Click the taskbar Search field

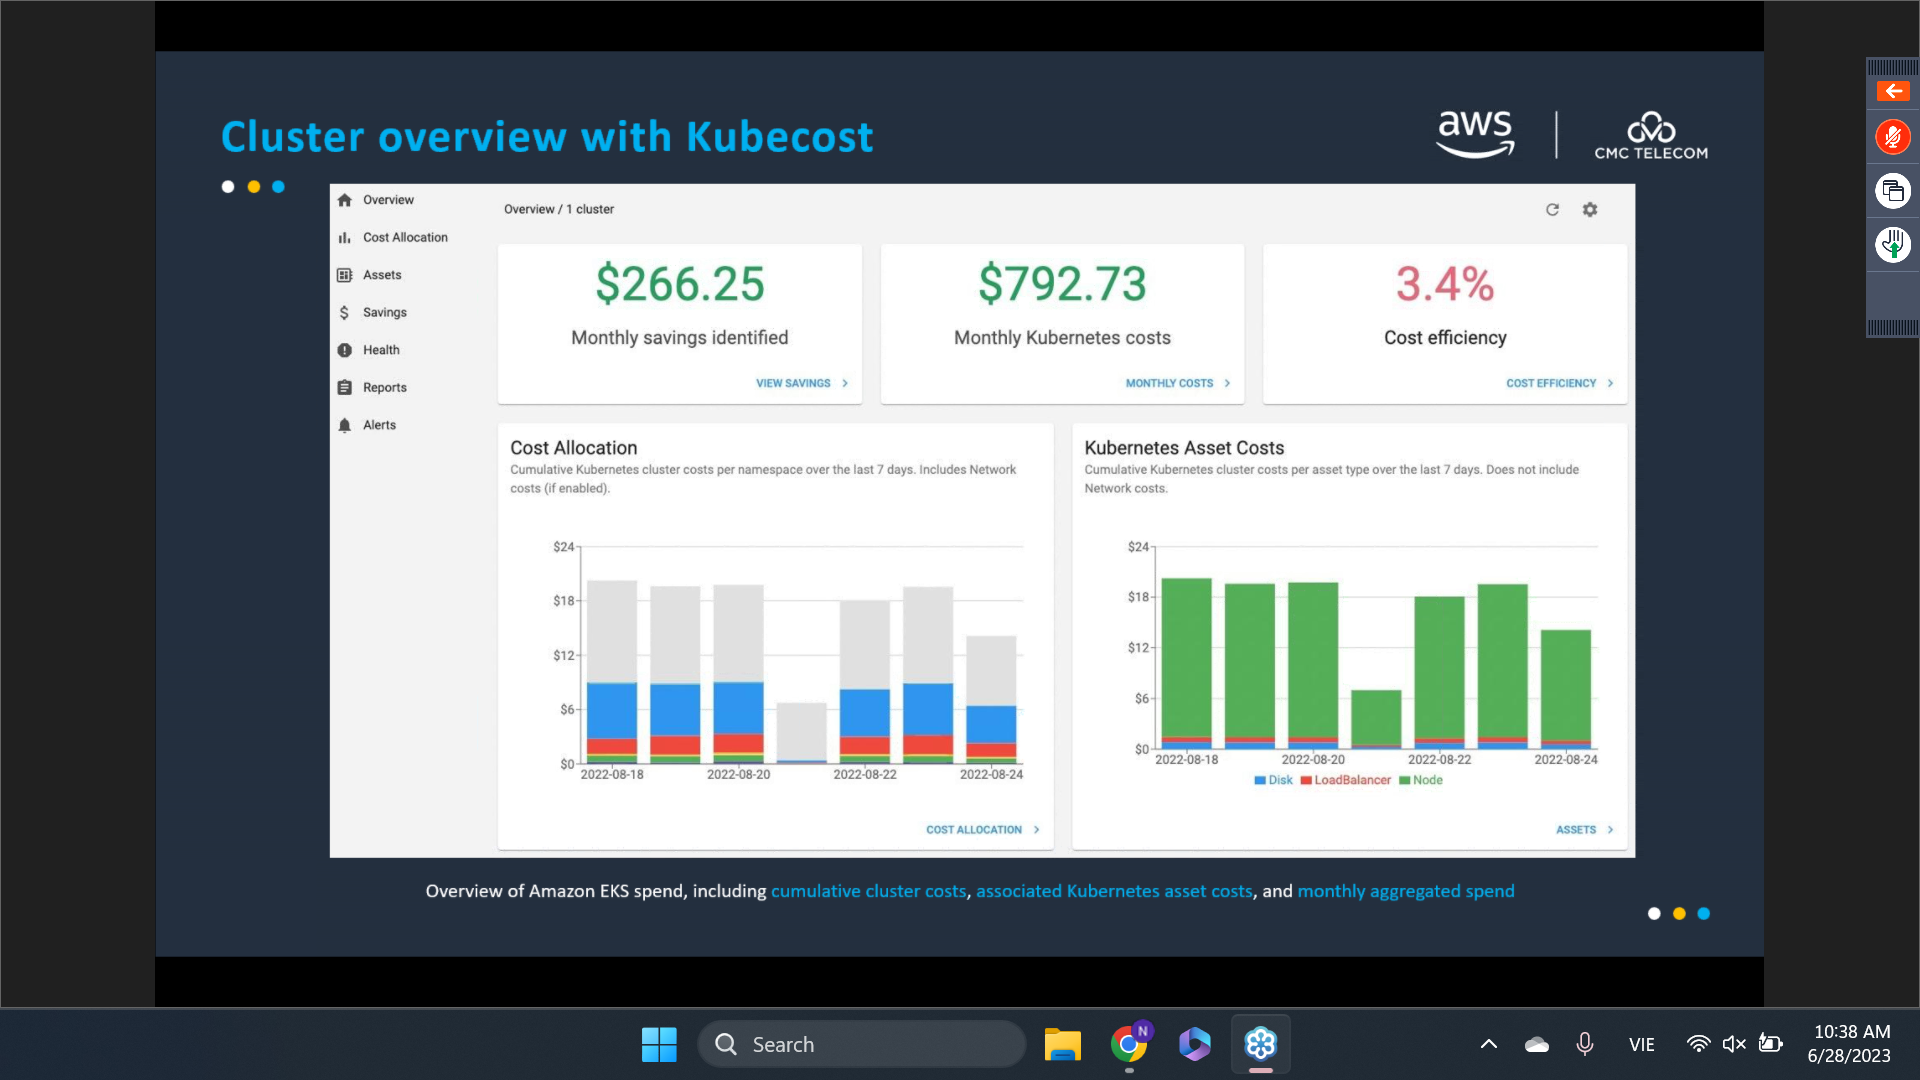pos(862,1044)
